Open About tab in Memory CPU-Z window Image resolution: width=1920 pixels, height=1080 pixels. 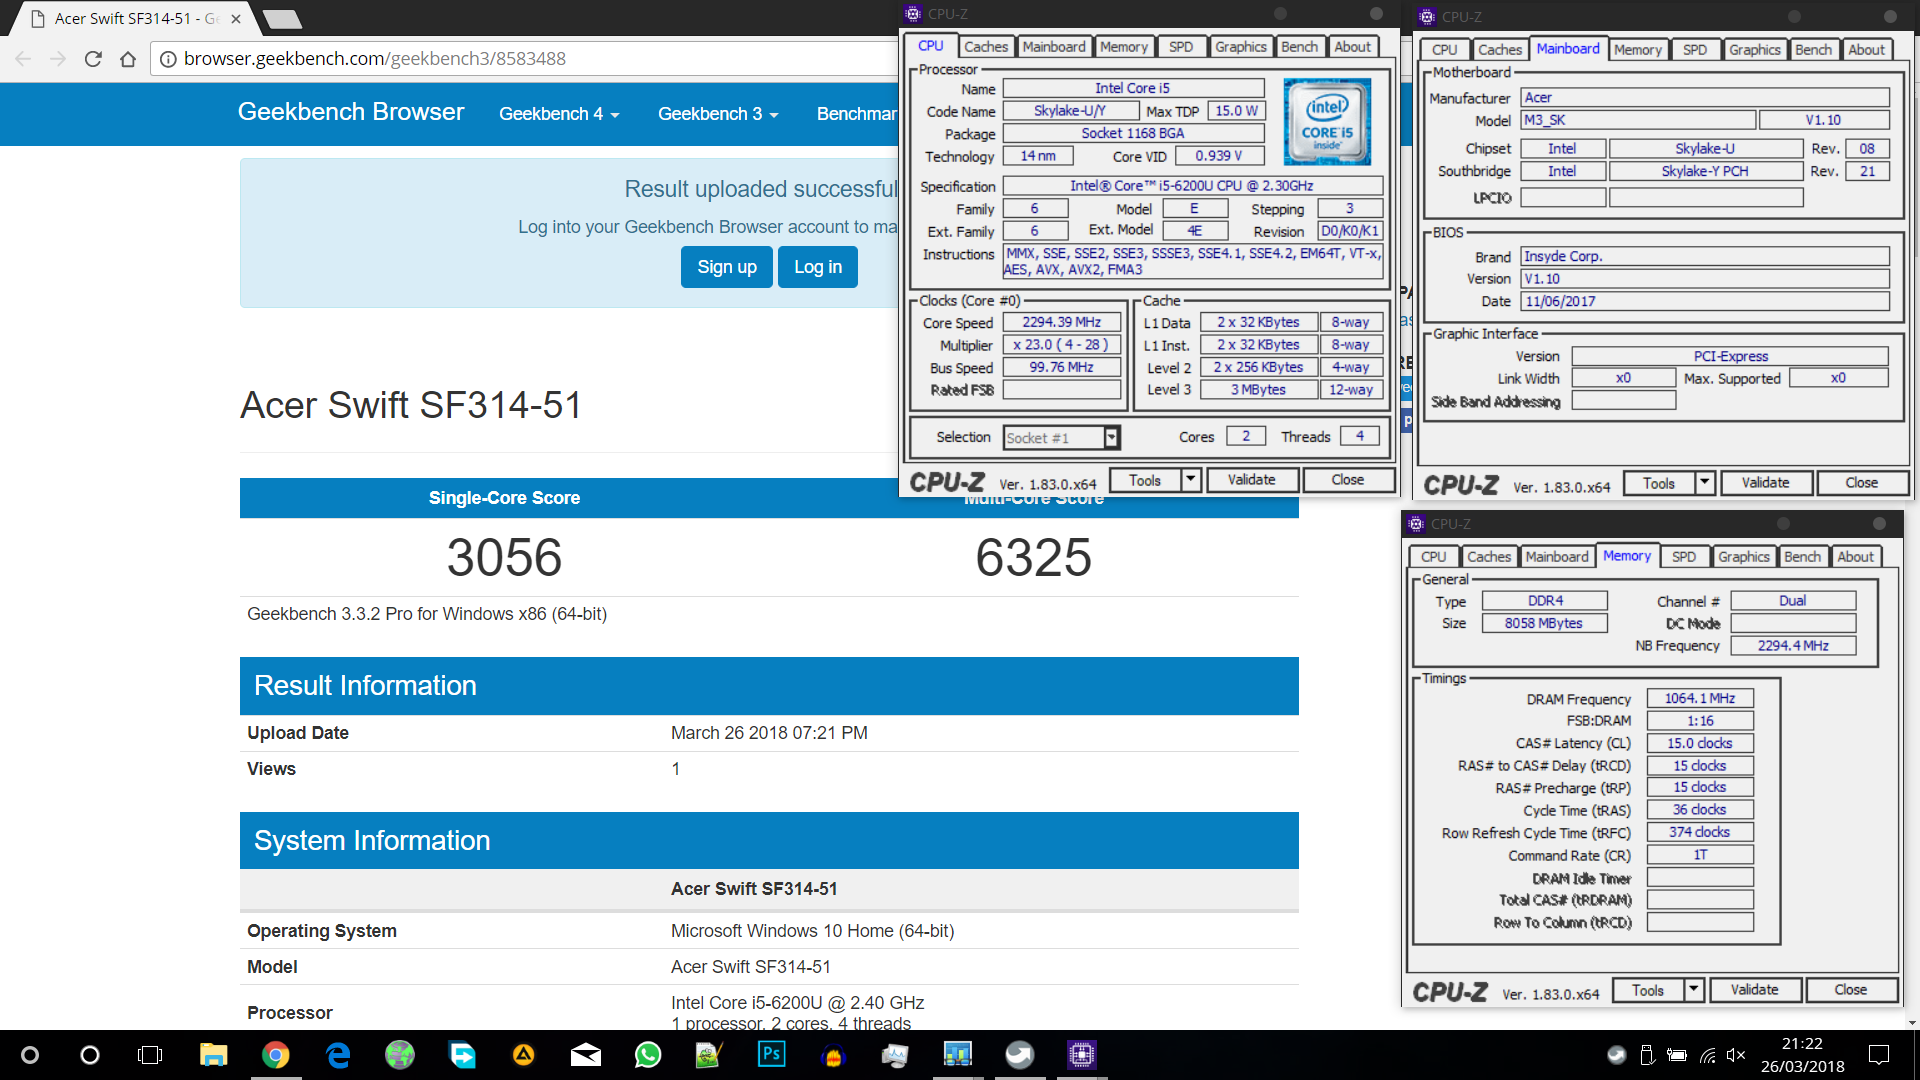click(x=1855, y=557)
